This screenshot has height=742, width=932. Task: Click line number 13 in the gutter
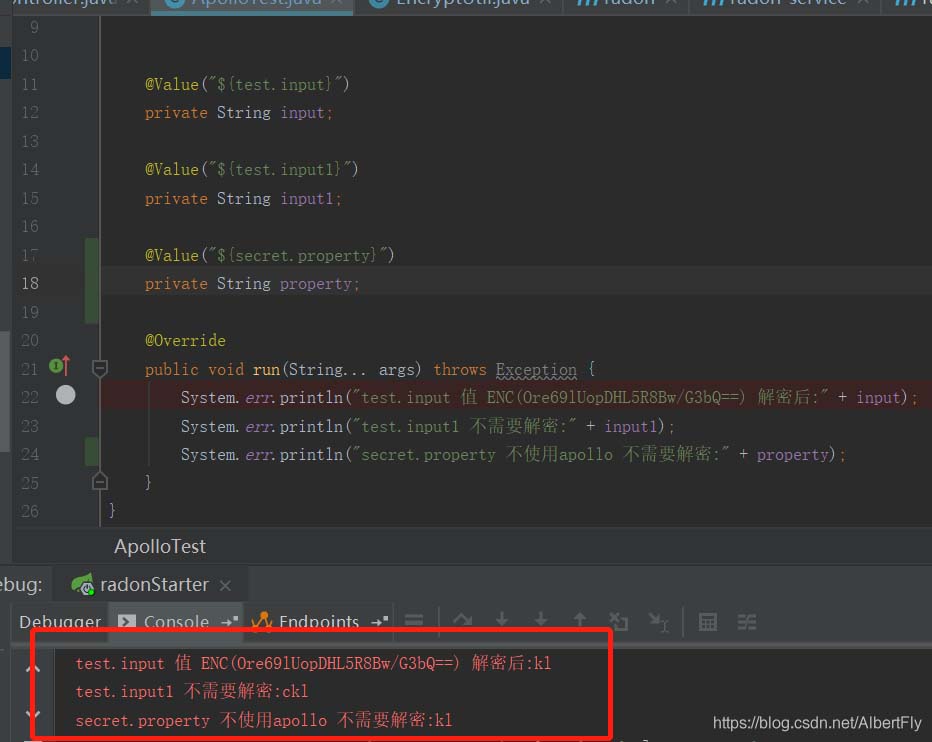[30, 142]
